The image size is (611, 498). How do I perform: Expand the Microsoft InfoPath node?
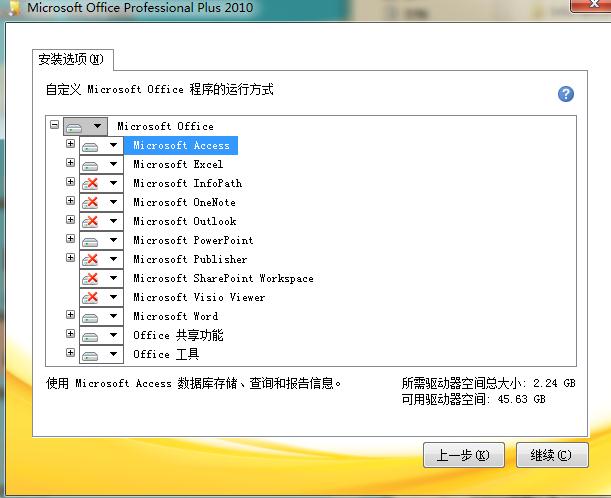pyautogui.click(x=71, y=182)
